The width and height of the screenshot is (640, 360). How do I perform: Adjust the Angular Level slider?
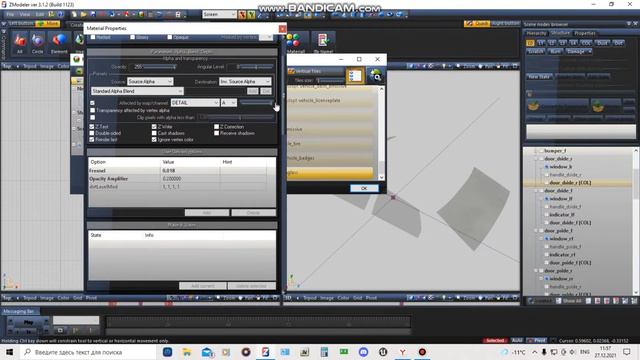(x=255, y=67)
